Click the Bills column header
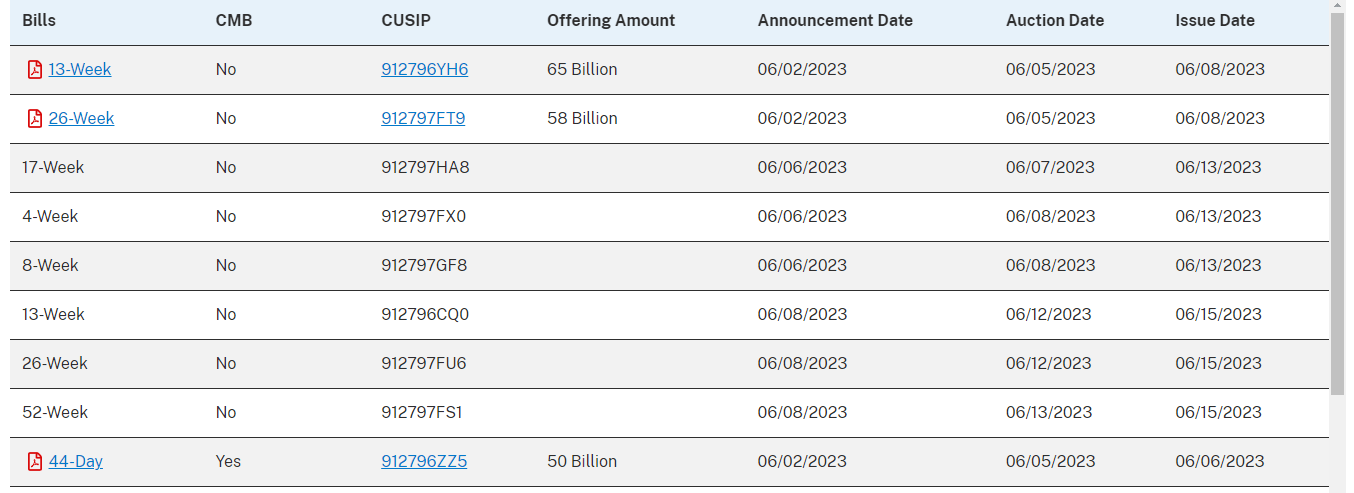 (39, 21)
